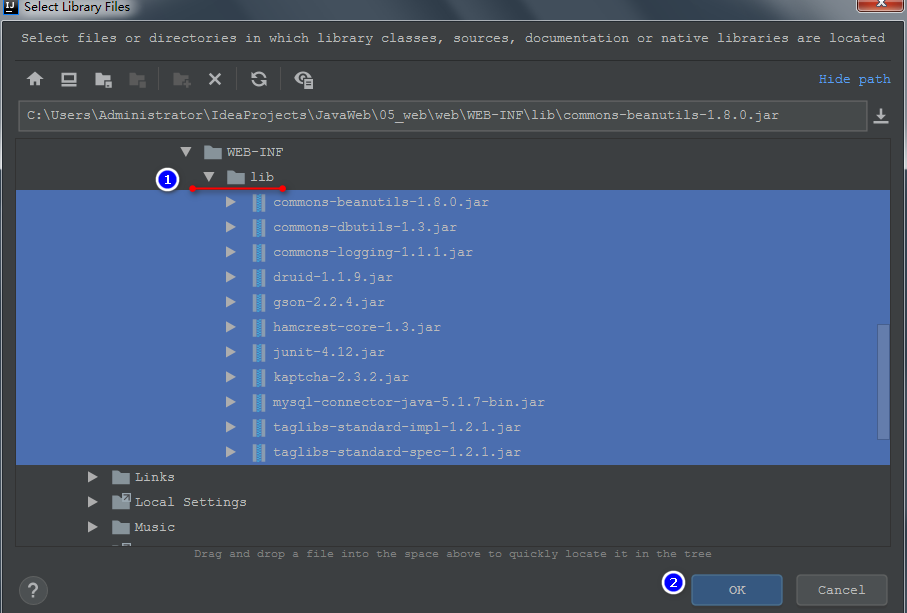The height and width of the screenshot is (613, 907).
Task: Expand commons-logging-1.1.1.jar node
Action: 231,252
